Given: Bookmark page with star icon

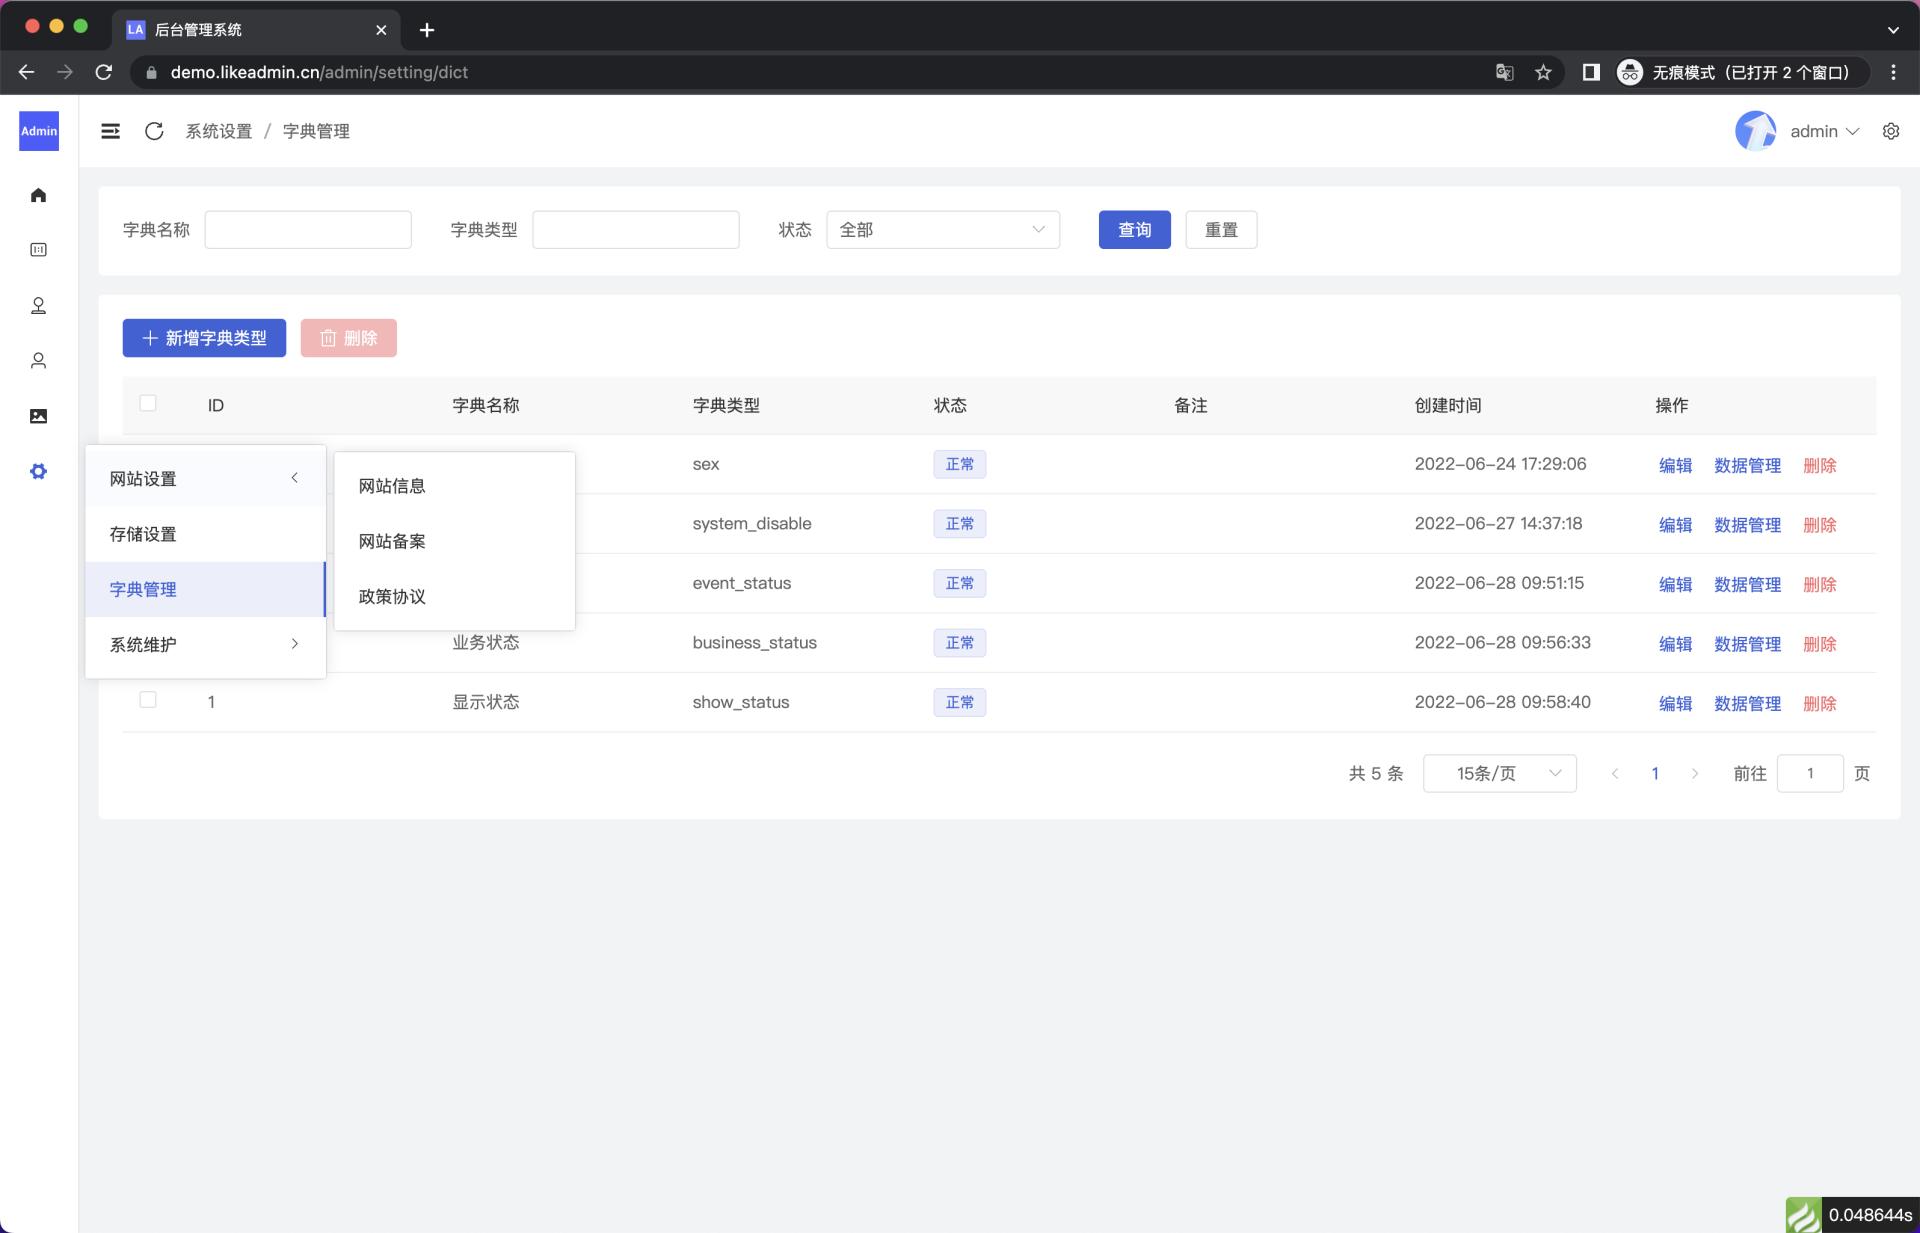Looking at the screenshot, I should (1543, 72).
